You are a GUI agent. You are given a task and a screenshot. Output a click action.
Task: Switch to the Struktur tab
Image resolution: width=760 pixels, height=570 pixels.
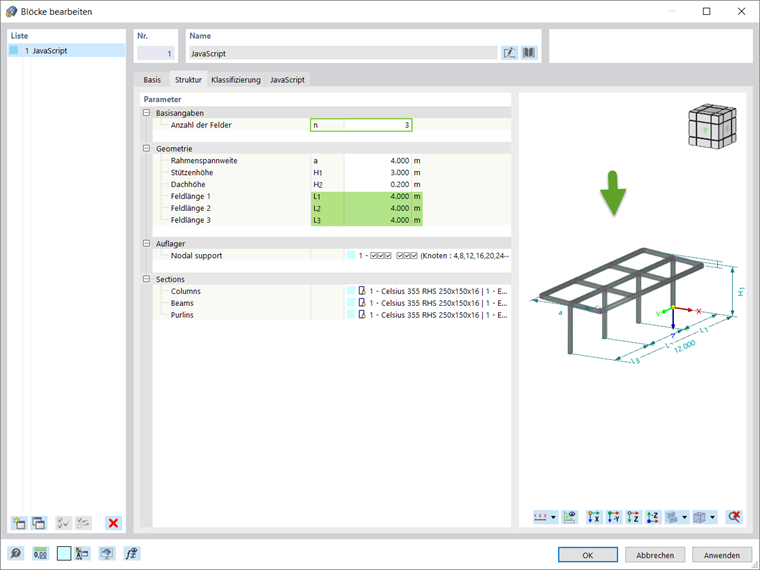(188, 79)
